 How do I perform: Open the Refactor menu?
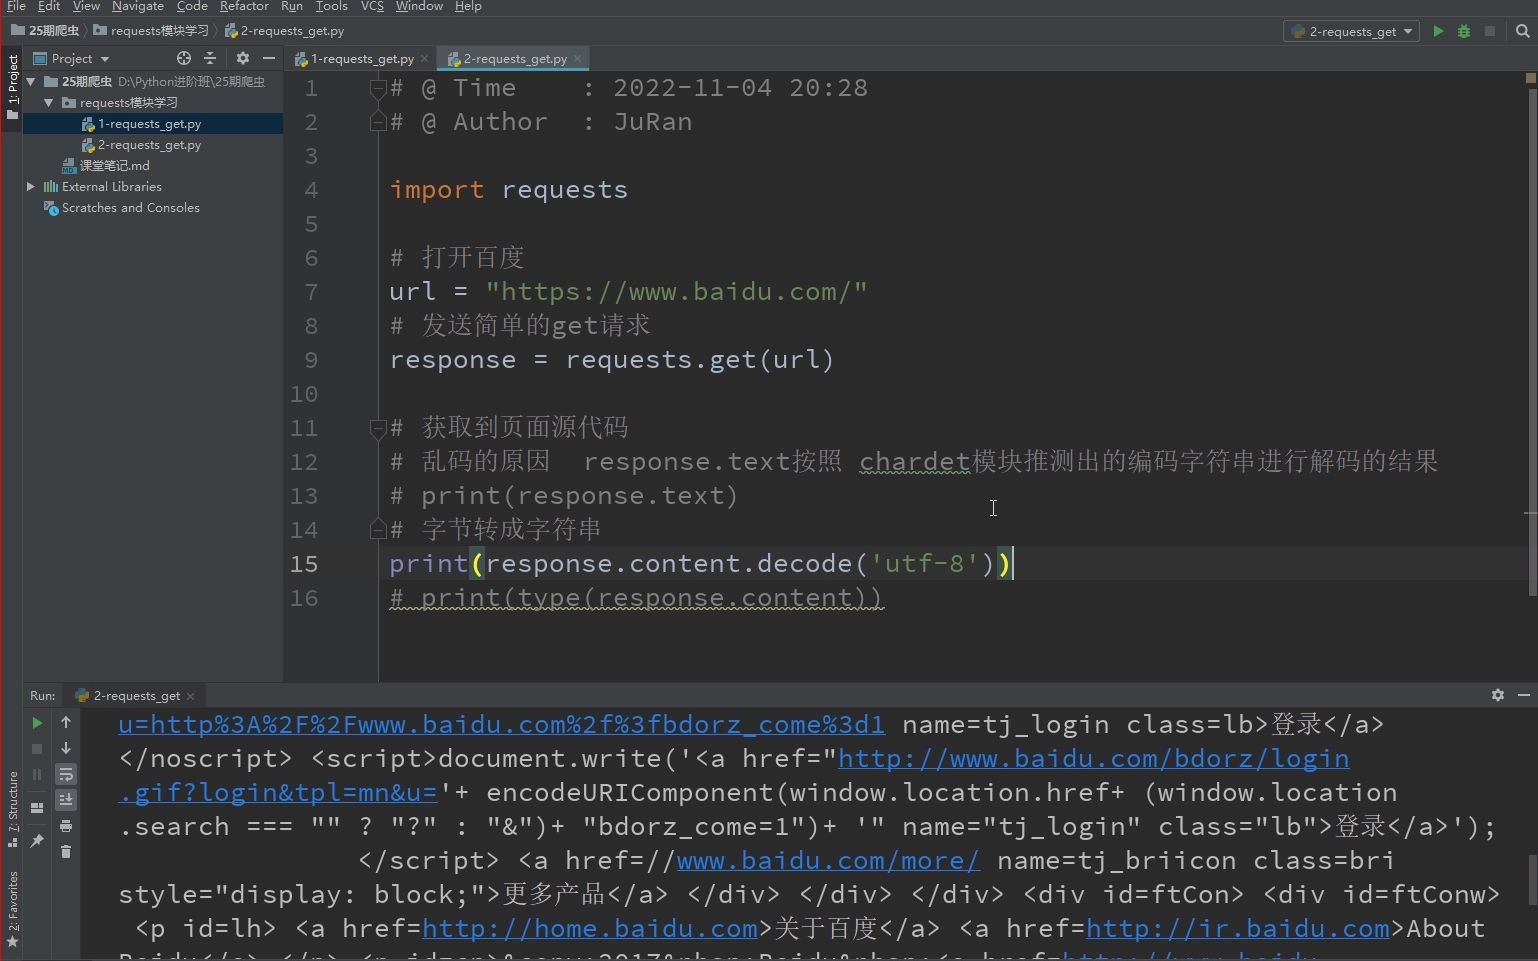click(244, 6)
